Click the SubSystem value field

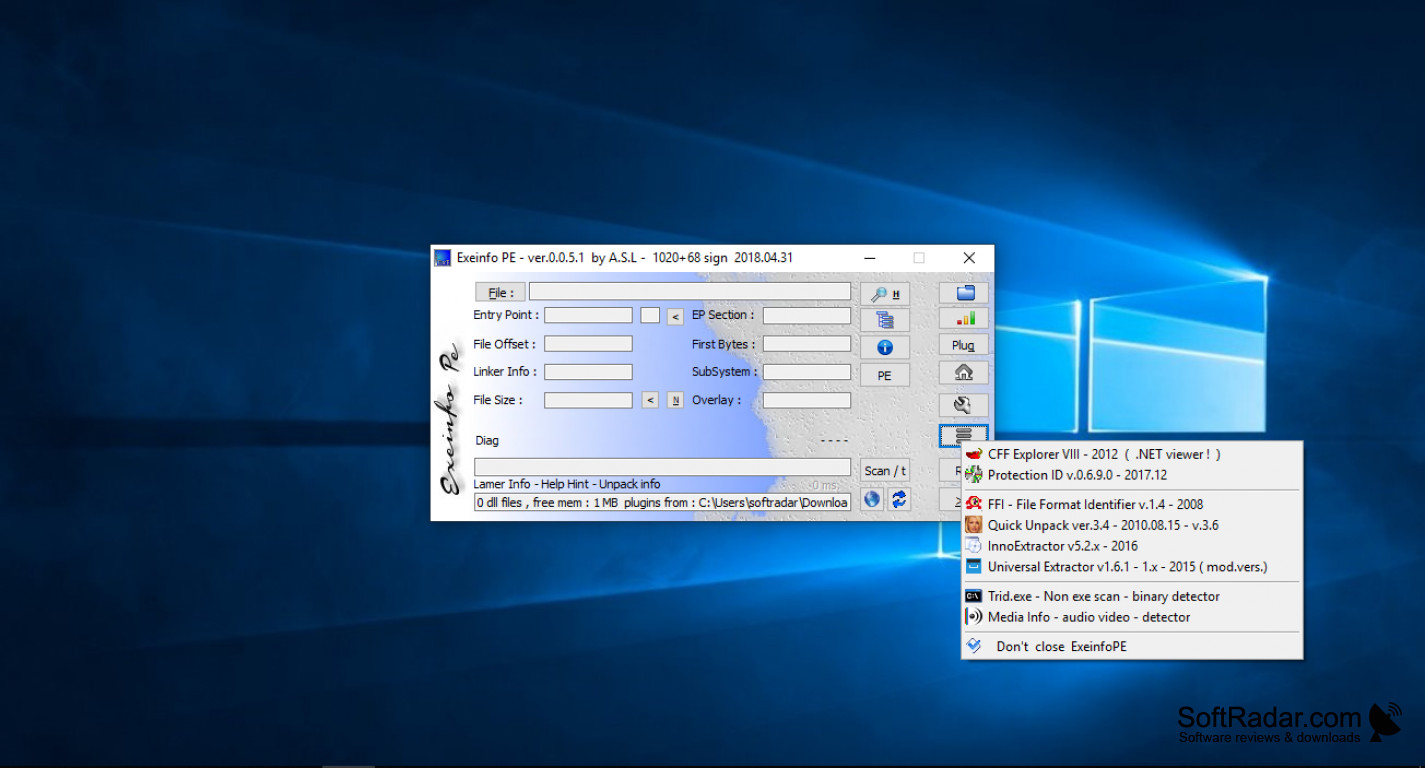tap(807, 372)
